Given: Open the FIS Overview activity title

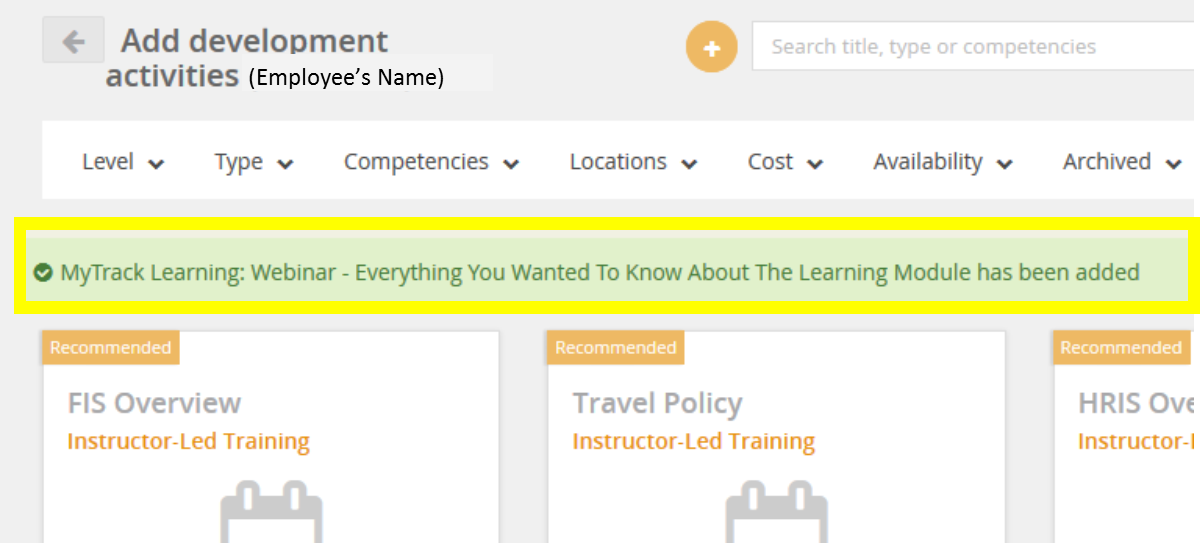Looking at the screenshot, I should (x=154, y=403).
